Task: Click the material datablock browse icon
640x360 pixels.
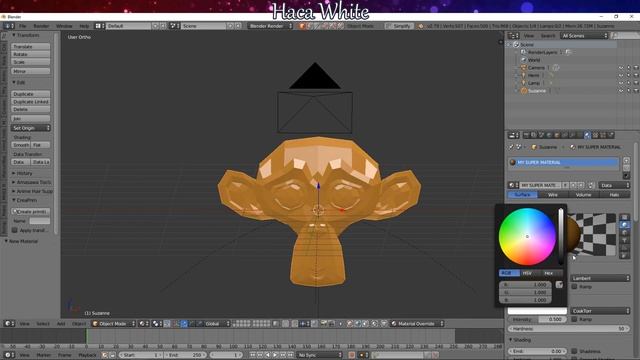Action: click(513, 185)
